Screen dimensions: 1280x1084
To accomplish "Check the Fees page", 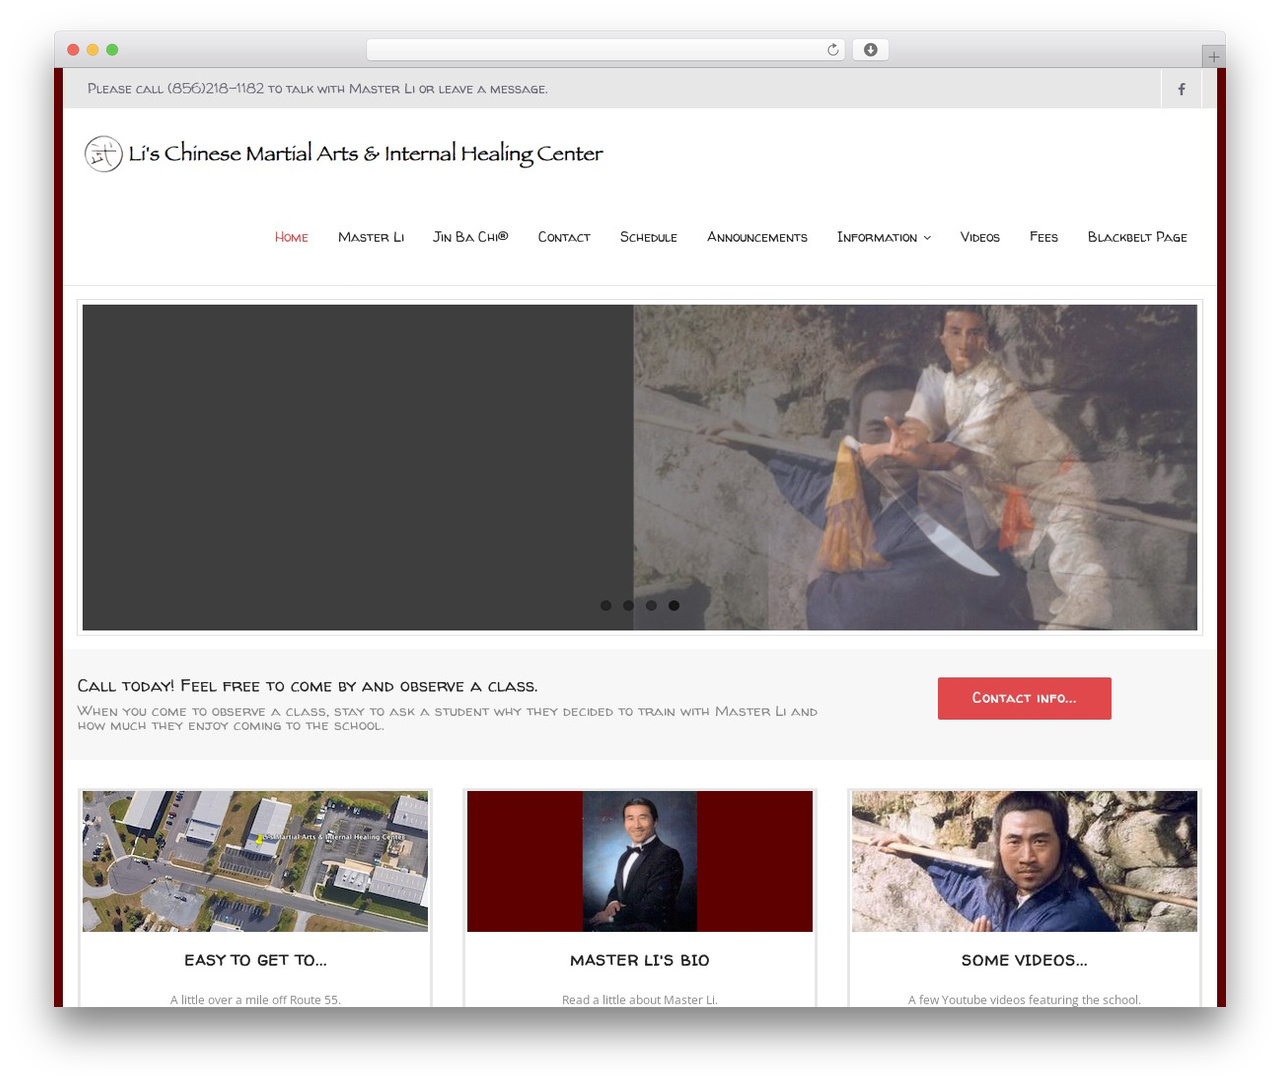I will (x=1043, y=237).
